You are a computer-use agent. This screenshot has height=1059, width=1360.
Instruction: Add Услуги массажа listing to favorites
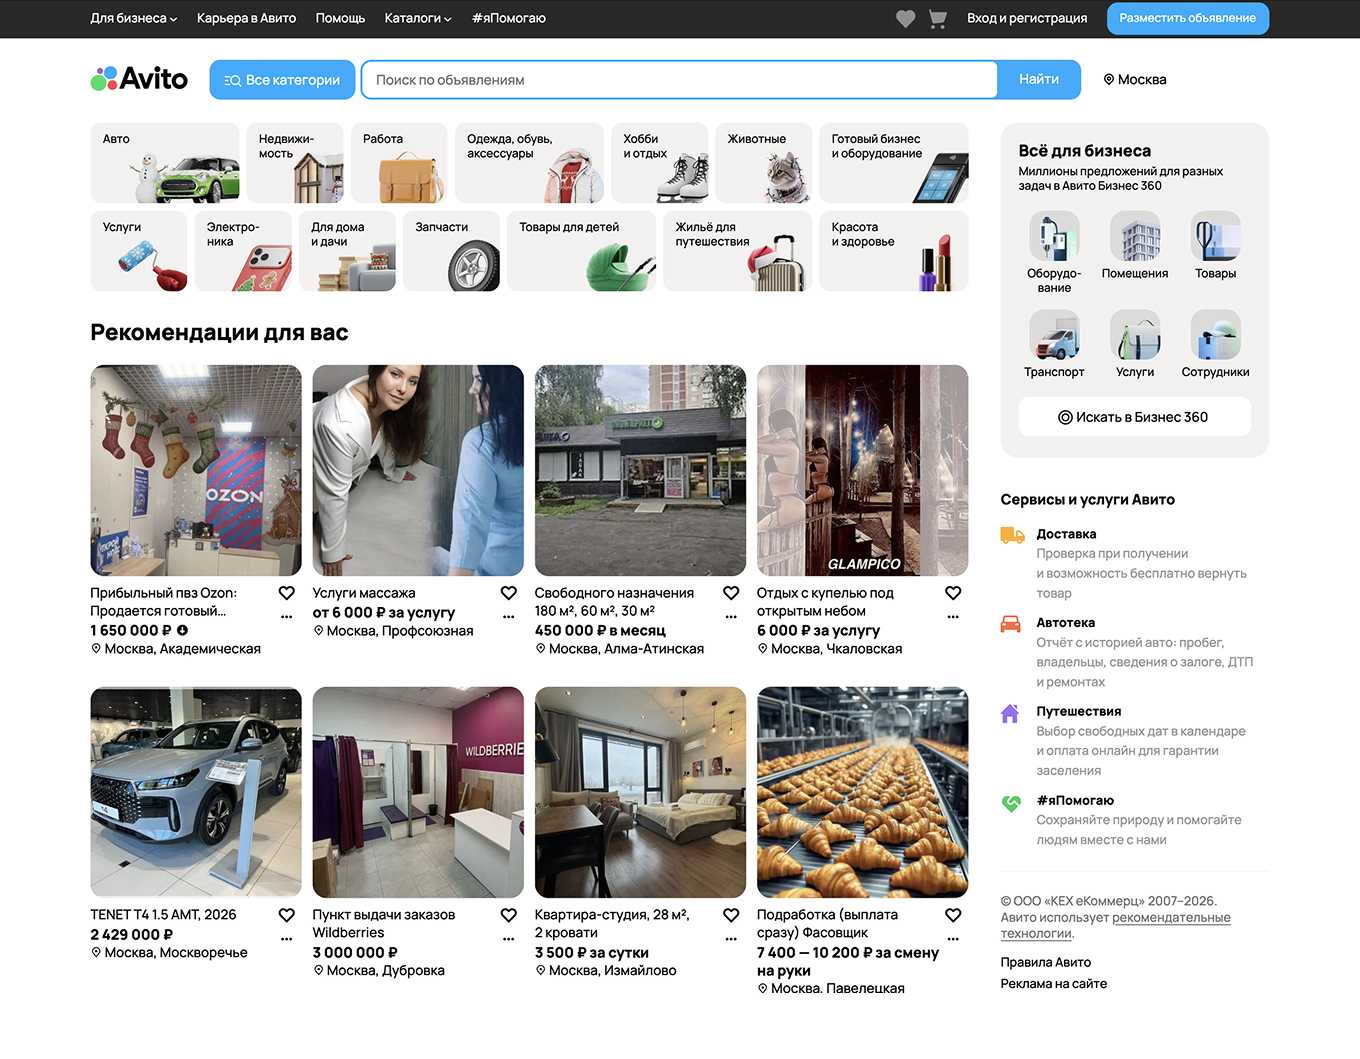(509, 593)
